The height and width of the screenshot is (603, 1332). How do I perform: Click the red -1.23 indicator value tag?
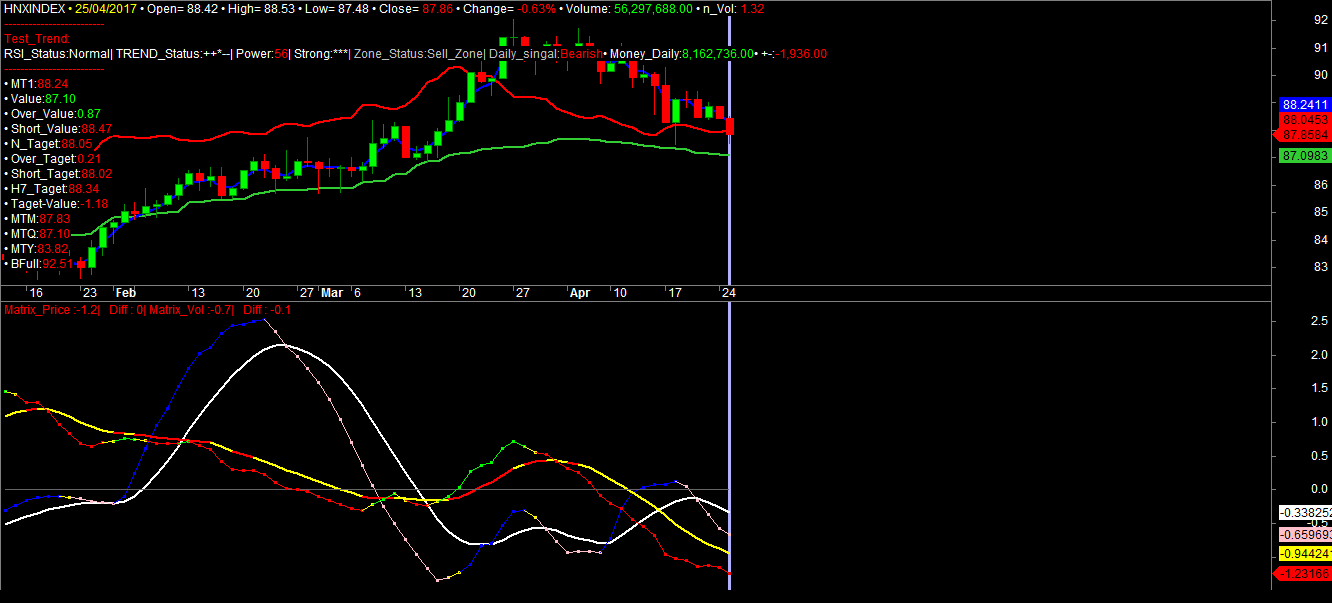pyautogui.click(x=1304, y=573)
